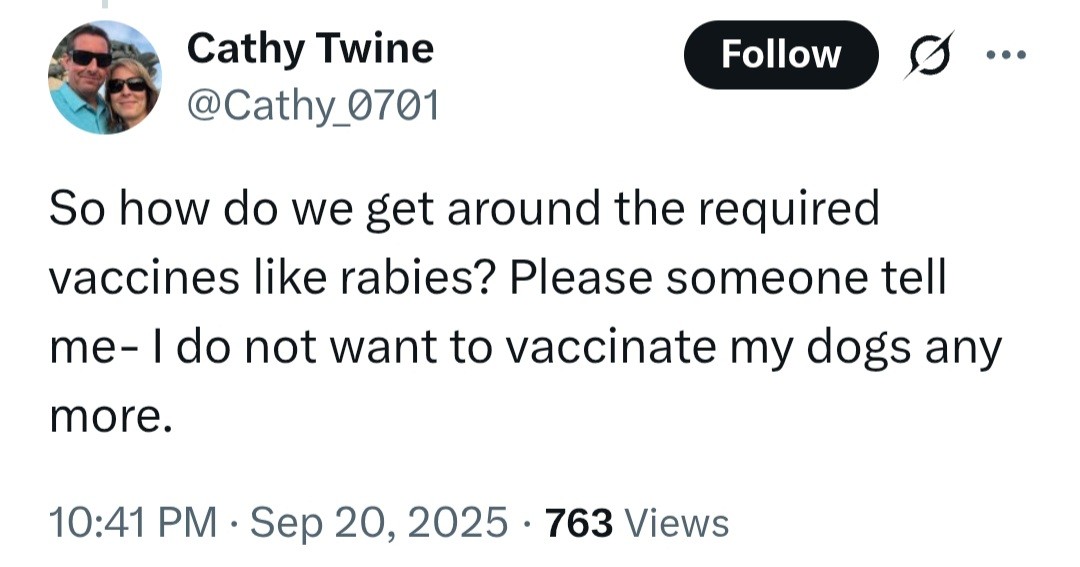
Task: Click the Views label
Action: (676, 521)
